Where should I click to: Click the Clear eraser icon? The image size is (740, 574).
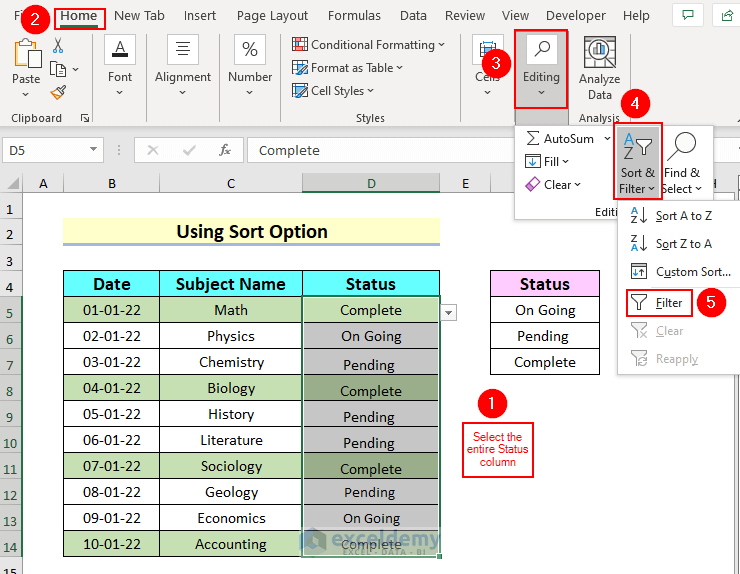(532, 184)
